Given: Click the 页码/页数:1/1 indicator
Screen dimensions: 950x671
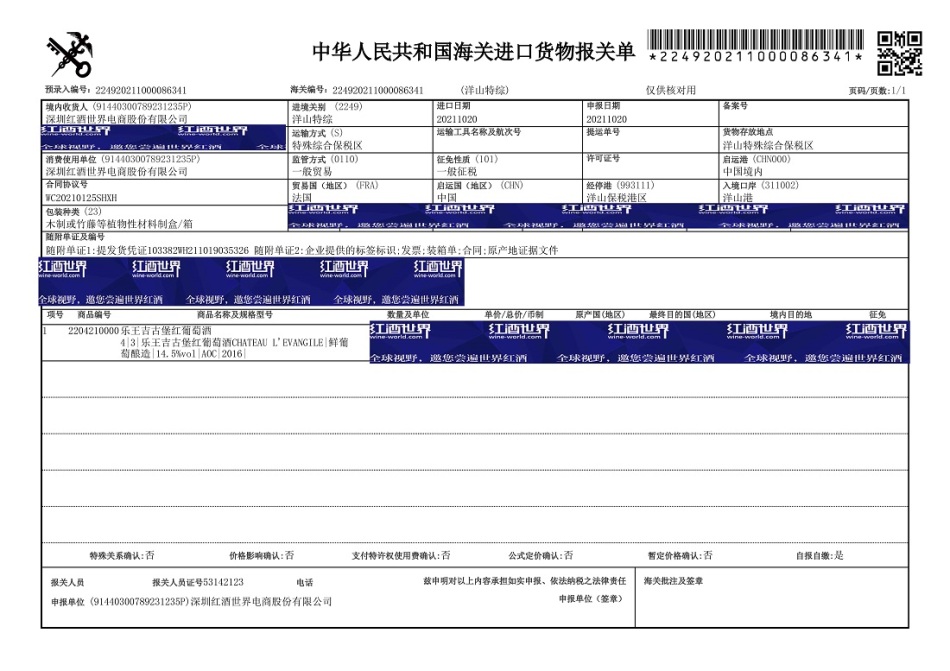Looking at the screenshot, I should point(877,91).
